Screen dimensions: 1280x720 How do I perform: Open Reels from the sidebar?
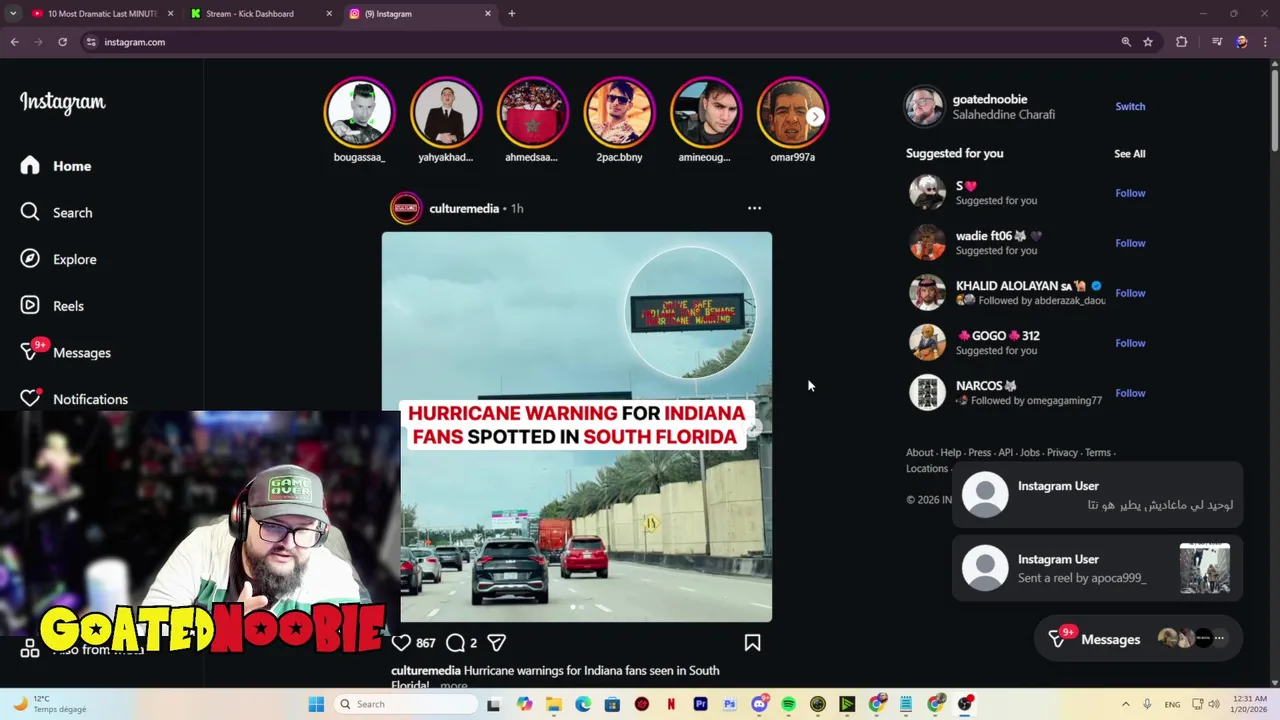pyautogui.click(x=53, y=306)
